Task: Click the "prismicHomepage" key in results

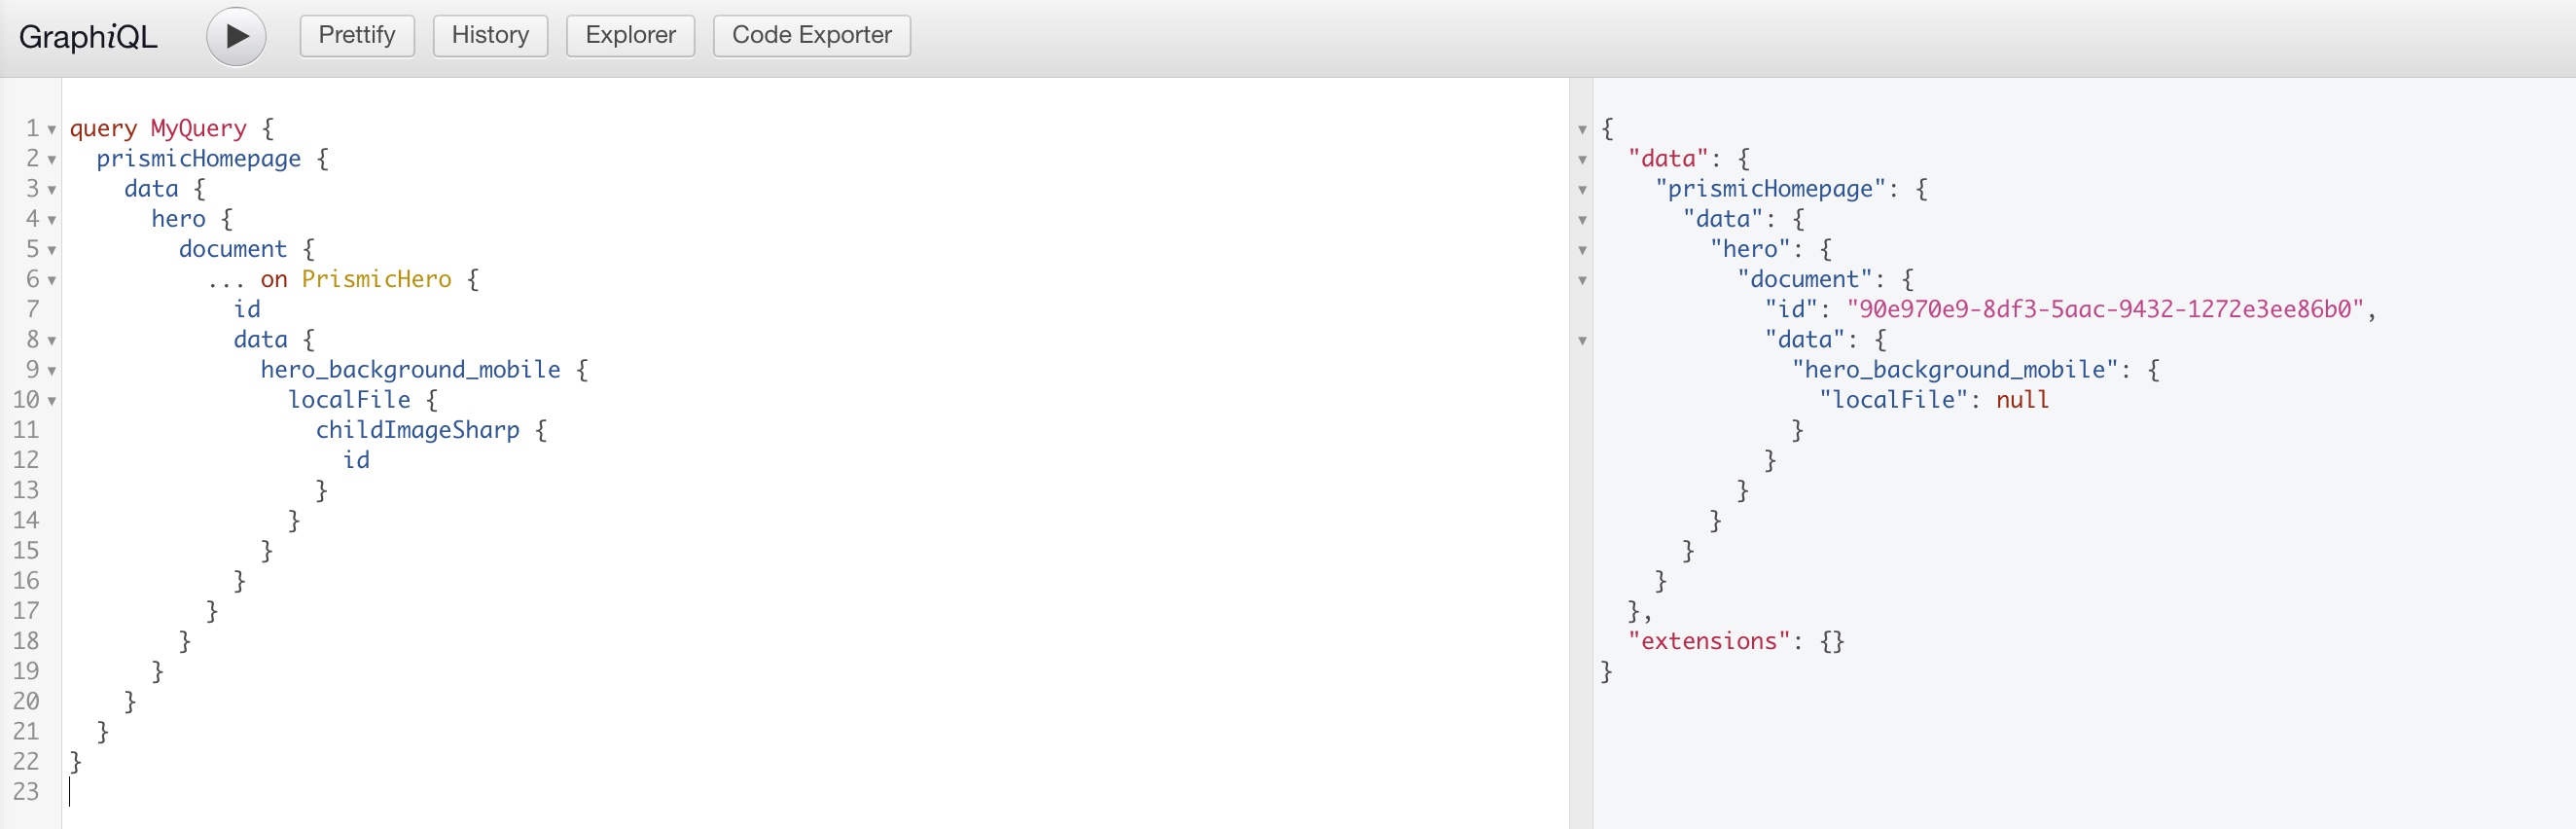Action: click(x=1770, y=189)
